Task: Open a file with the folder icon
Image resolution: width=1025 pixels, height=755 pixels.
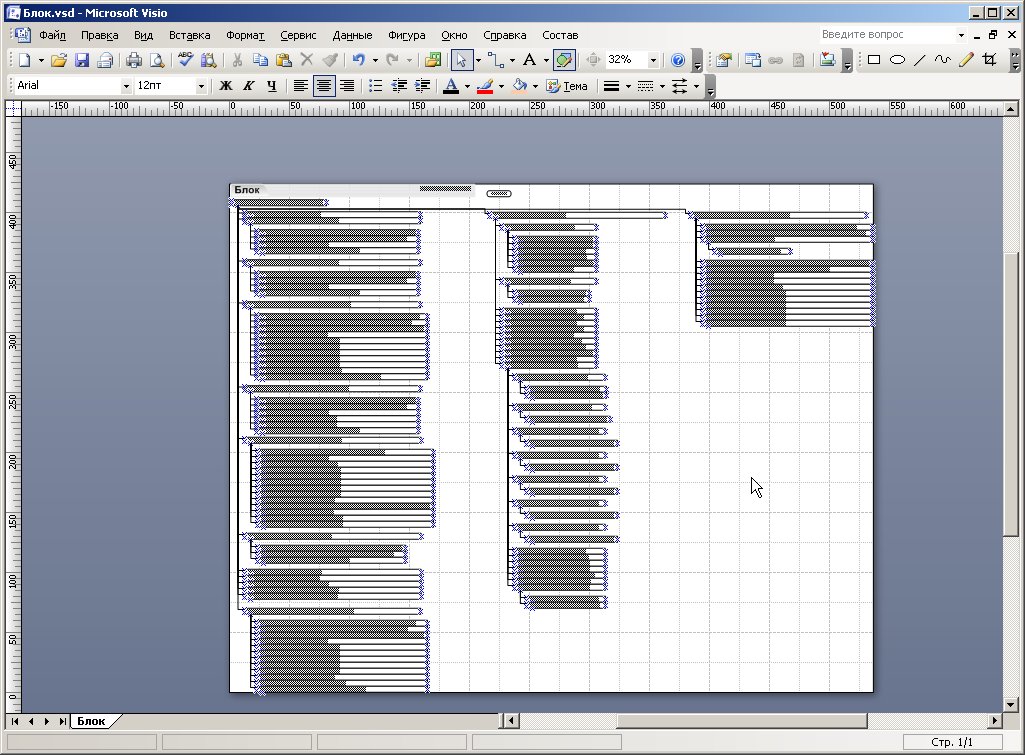Action: (59, 60)
